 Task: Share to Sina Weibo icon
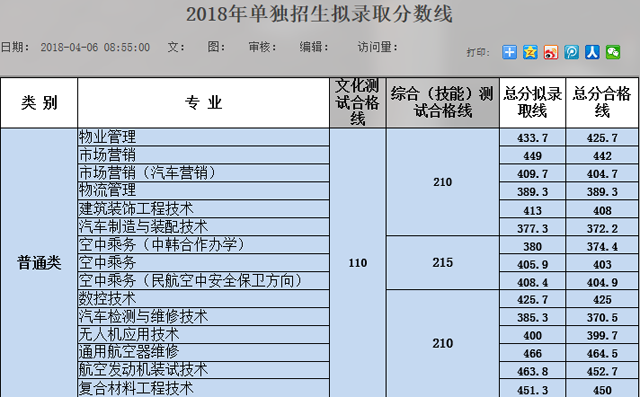click(551, 52)
